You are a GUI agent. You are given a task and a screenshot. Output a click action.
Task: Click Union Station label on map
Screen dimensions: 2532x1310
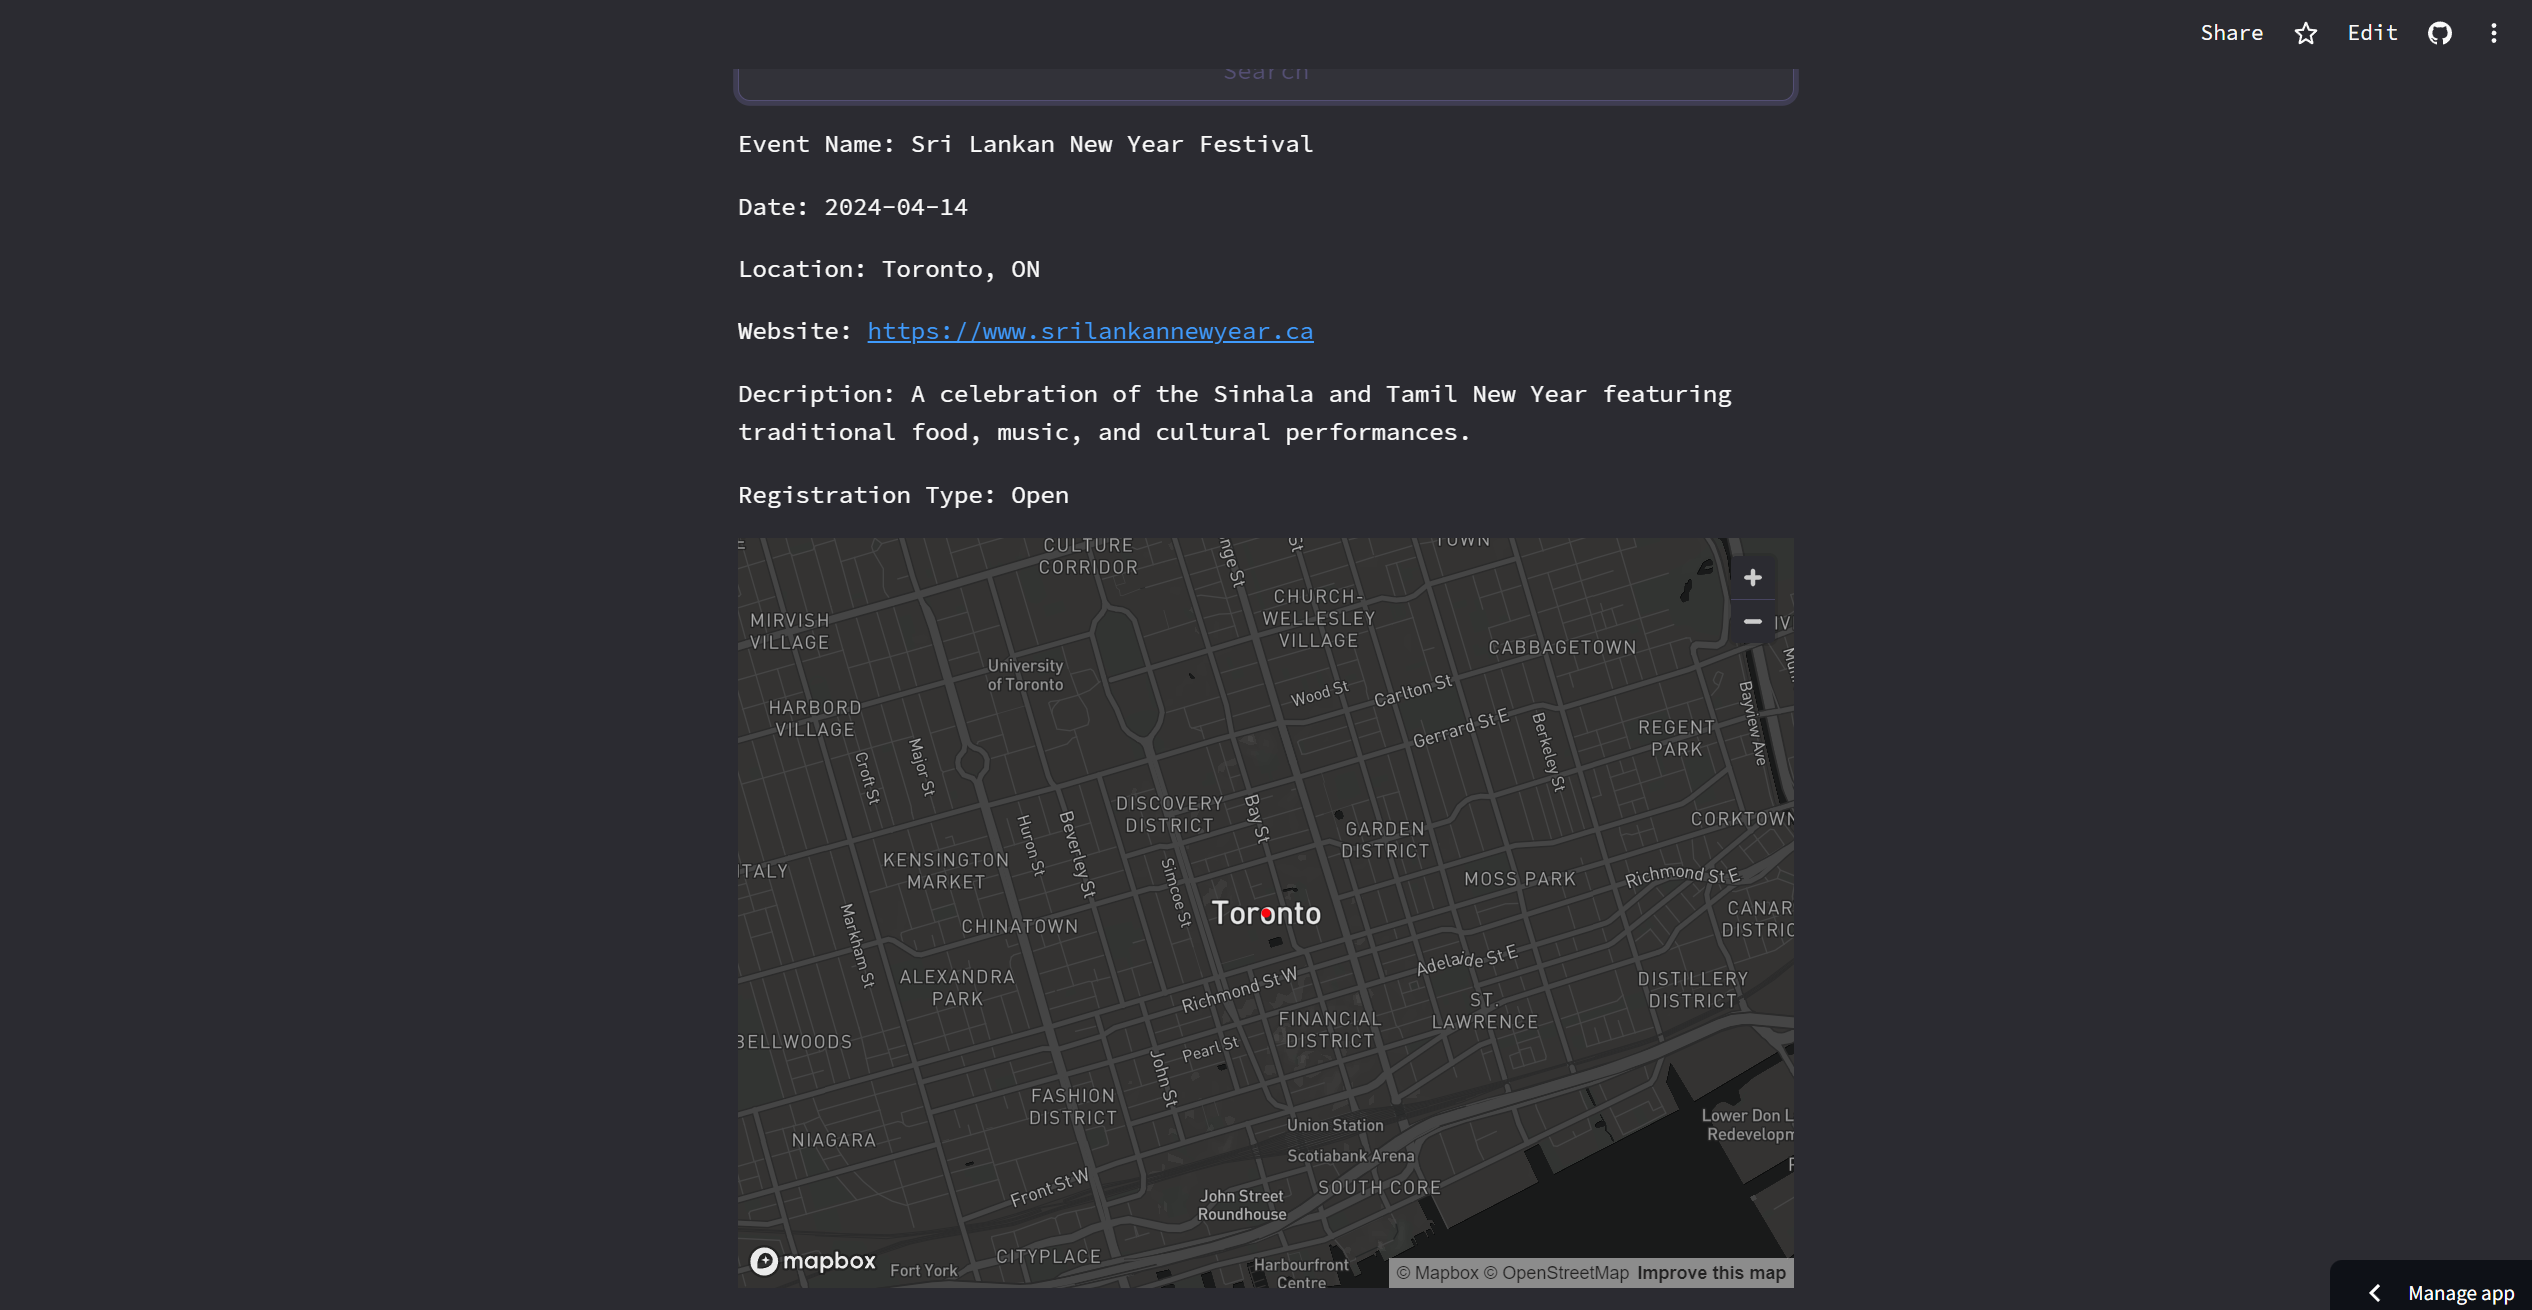1335,1125
